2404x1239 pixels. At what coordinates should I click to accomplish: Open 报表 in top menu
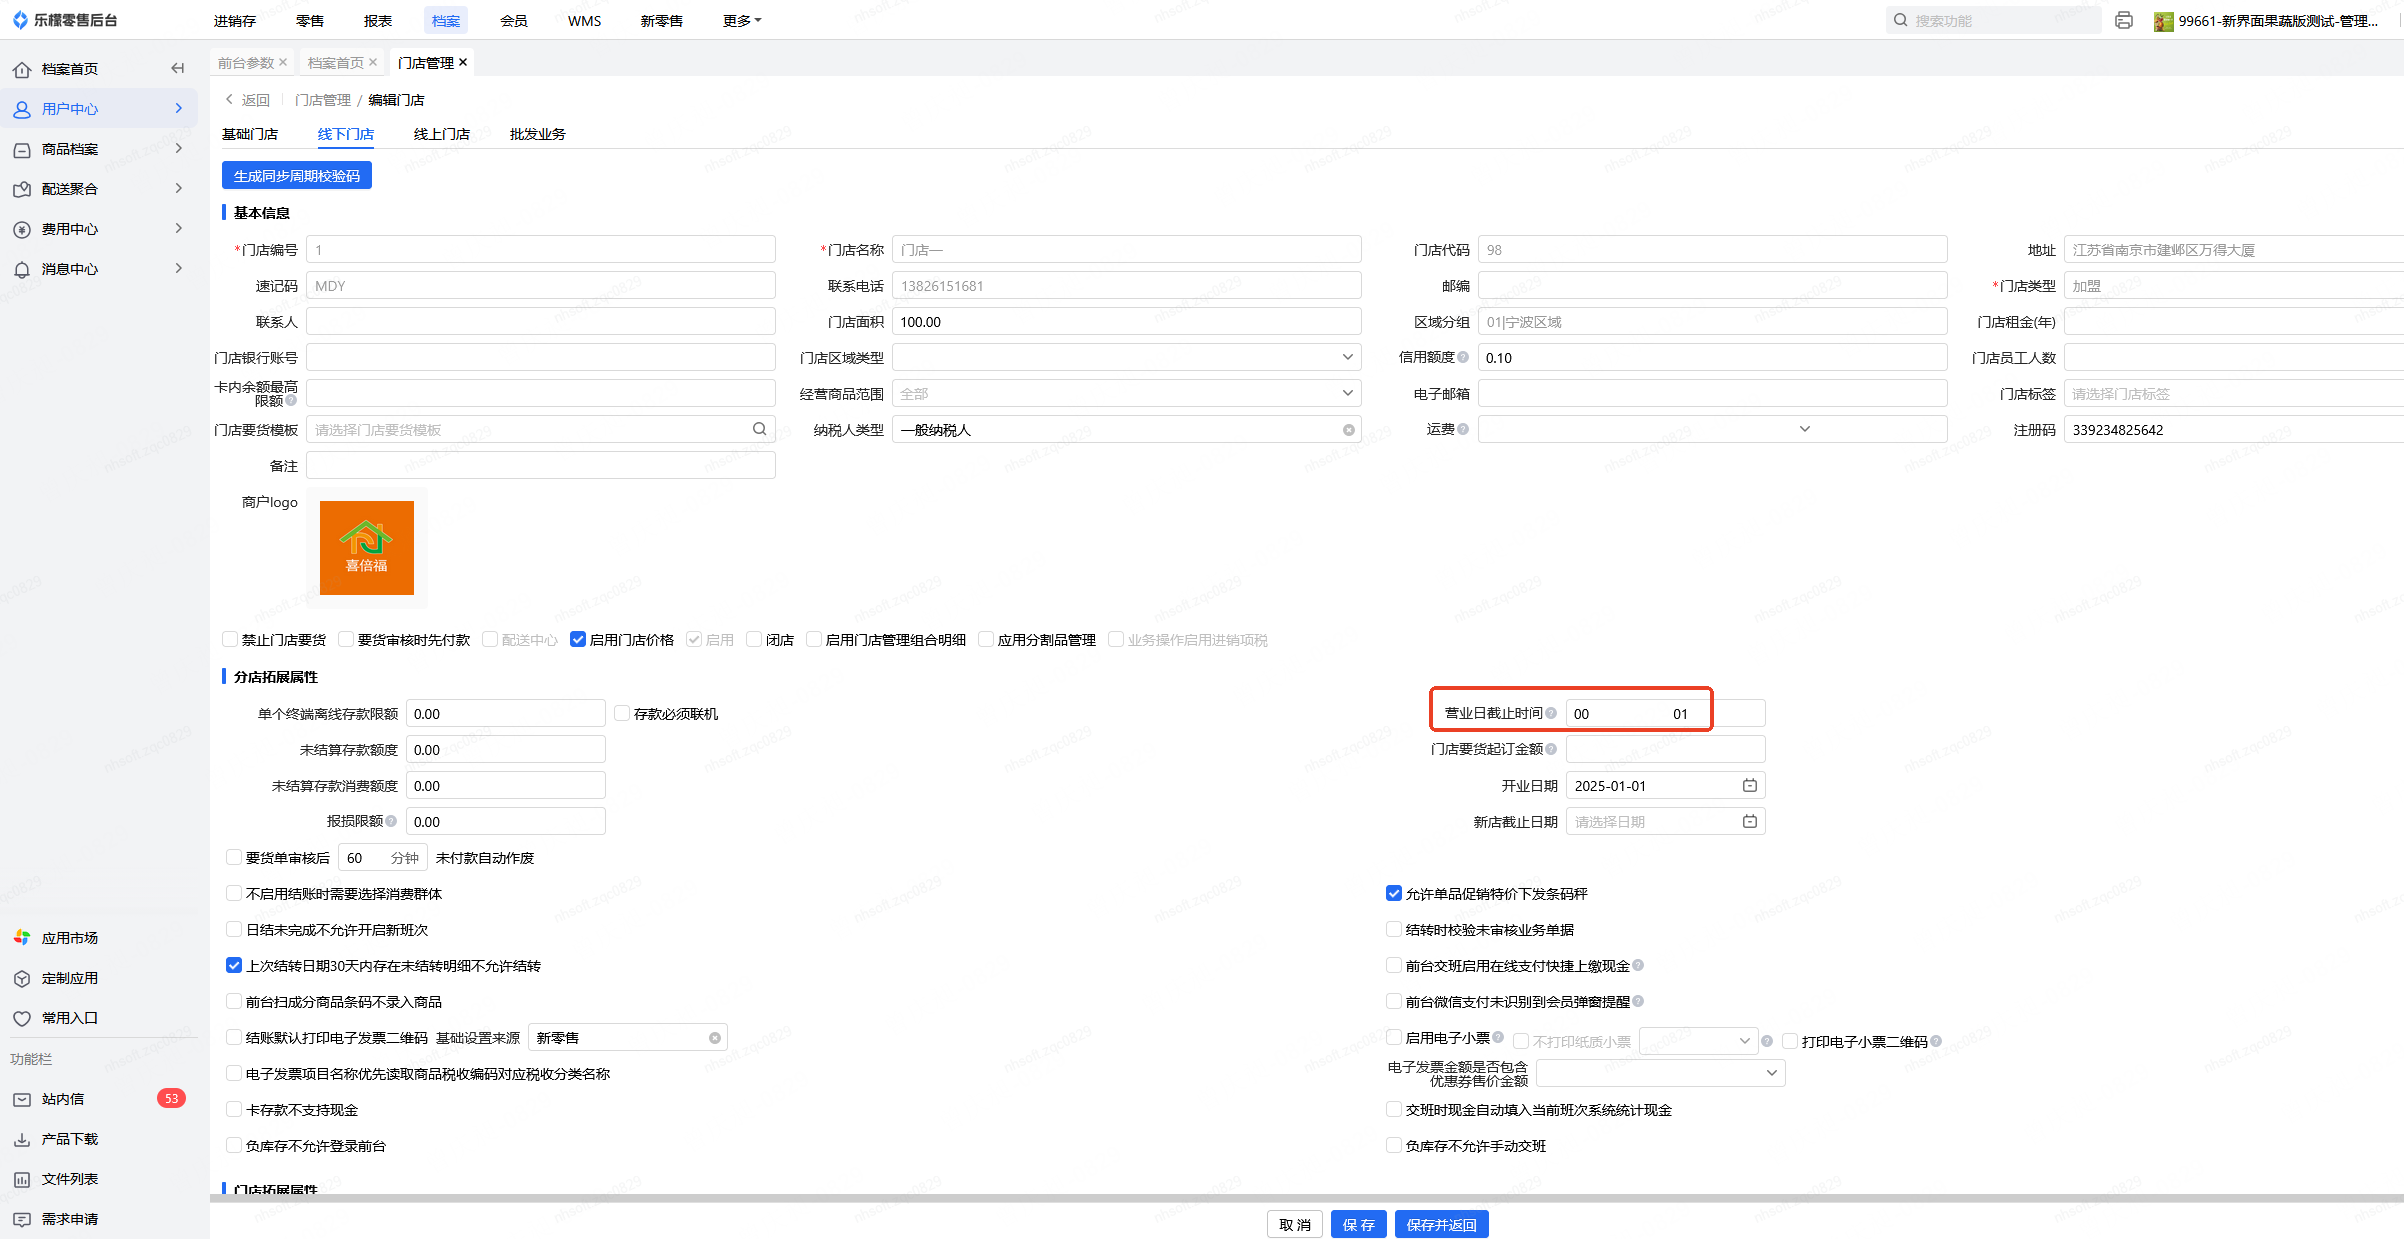[x=378, y=20]
